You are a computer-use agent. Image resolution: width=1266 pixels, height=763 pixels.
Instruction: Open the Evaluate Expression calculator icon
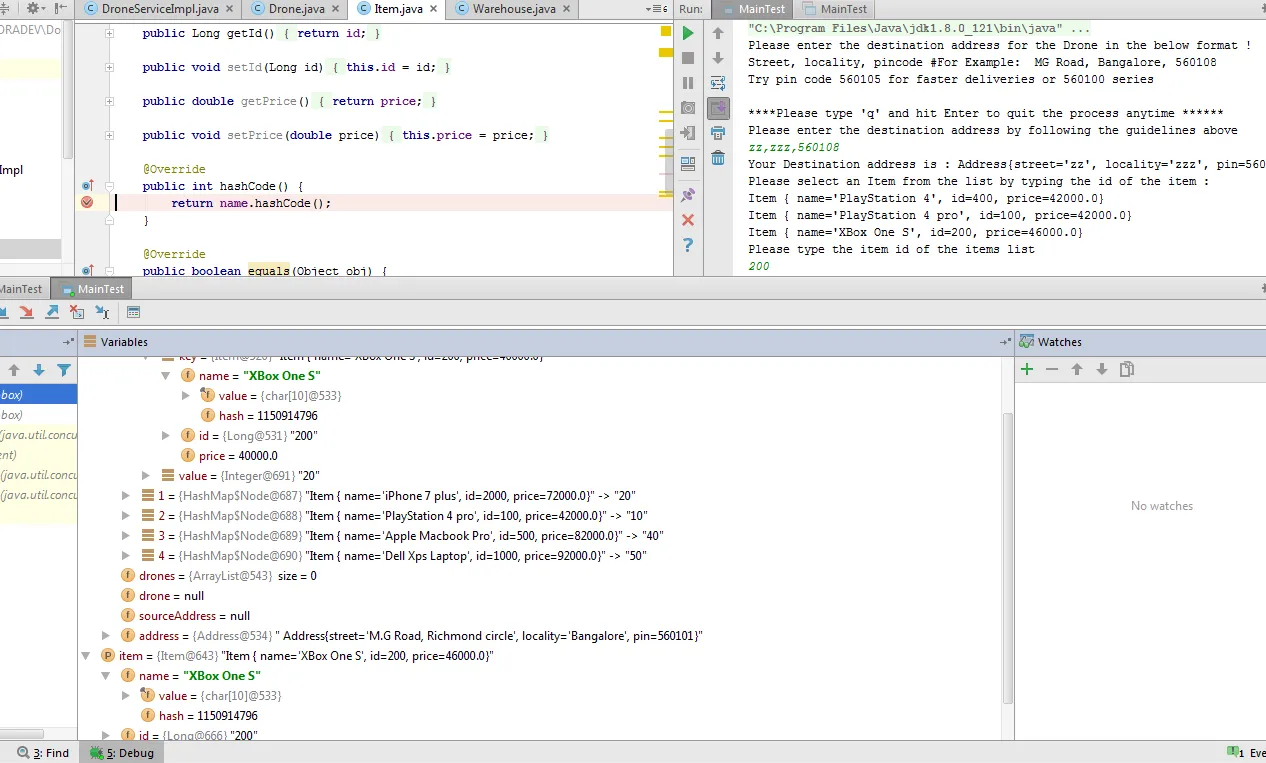tap(134, 313)
